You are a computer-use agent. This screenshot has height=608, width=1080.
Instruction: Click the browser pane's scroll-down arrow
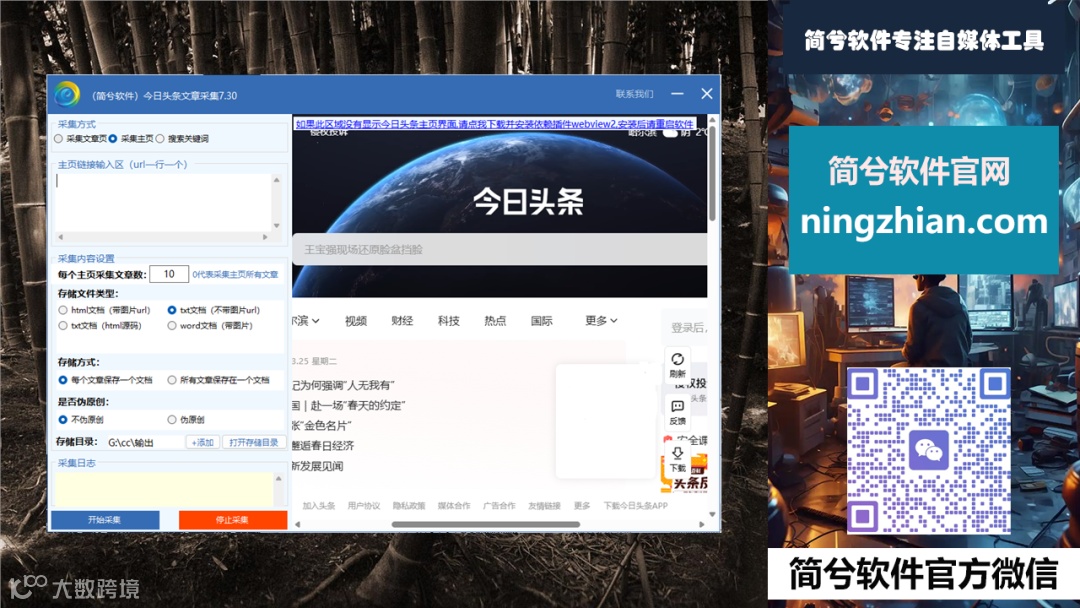pos(712,514)
